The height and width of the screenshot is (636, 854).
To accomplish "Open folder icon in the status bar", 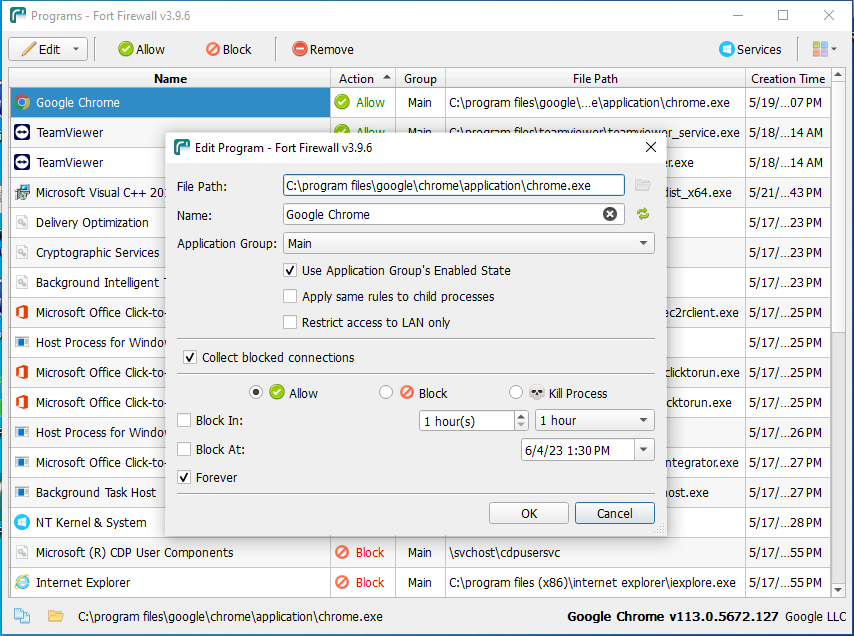I will pos(55,616).
